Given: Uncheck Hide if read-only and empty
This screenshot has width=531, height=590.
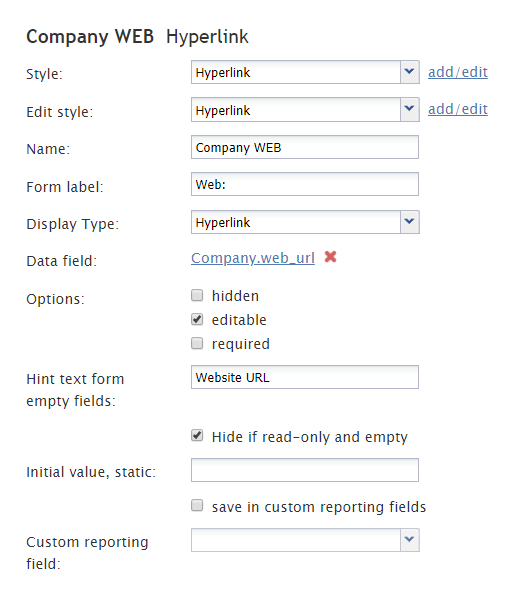Looking at the screenshot, I should coord(197,436).
